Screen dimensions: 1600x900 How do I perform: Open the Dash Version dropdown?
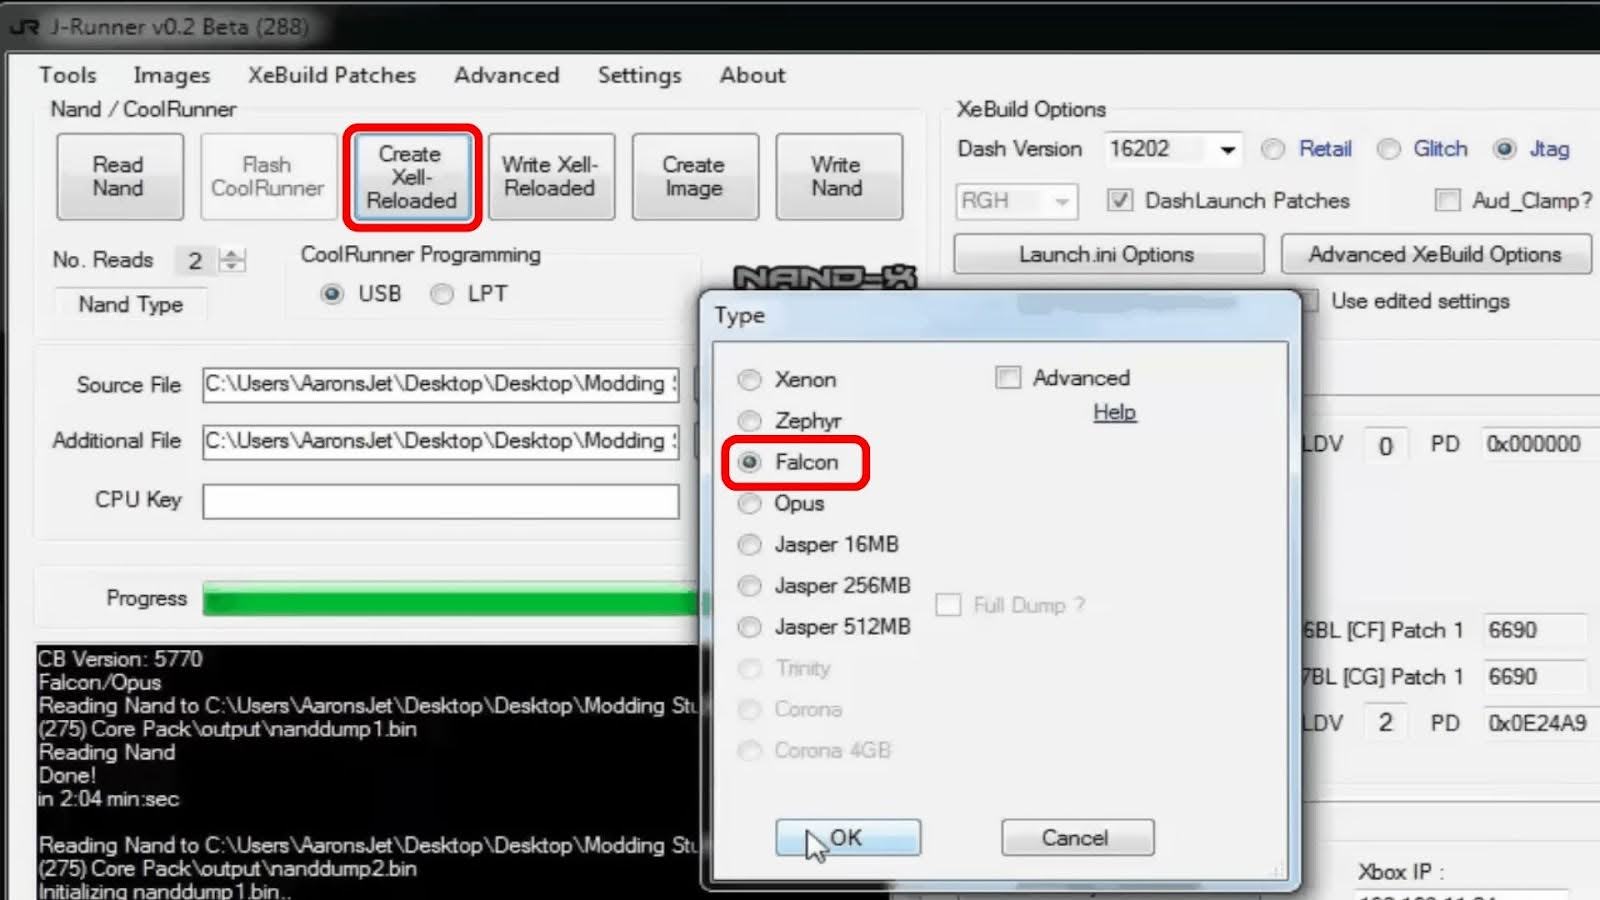click(x=1228, y=148)
